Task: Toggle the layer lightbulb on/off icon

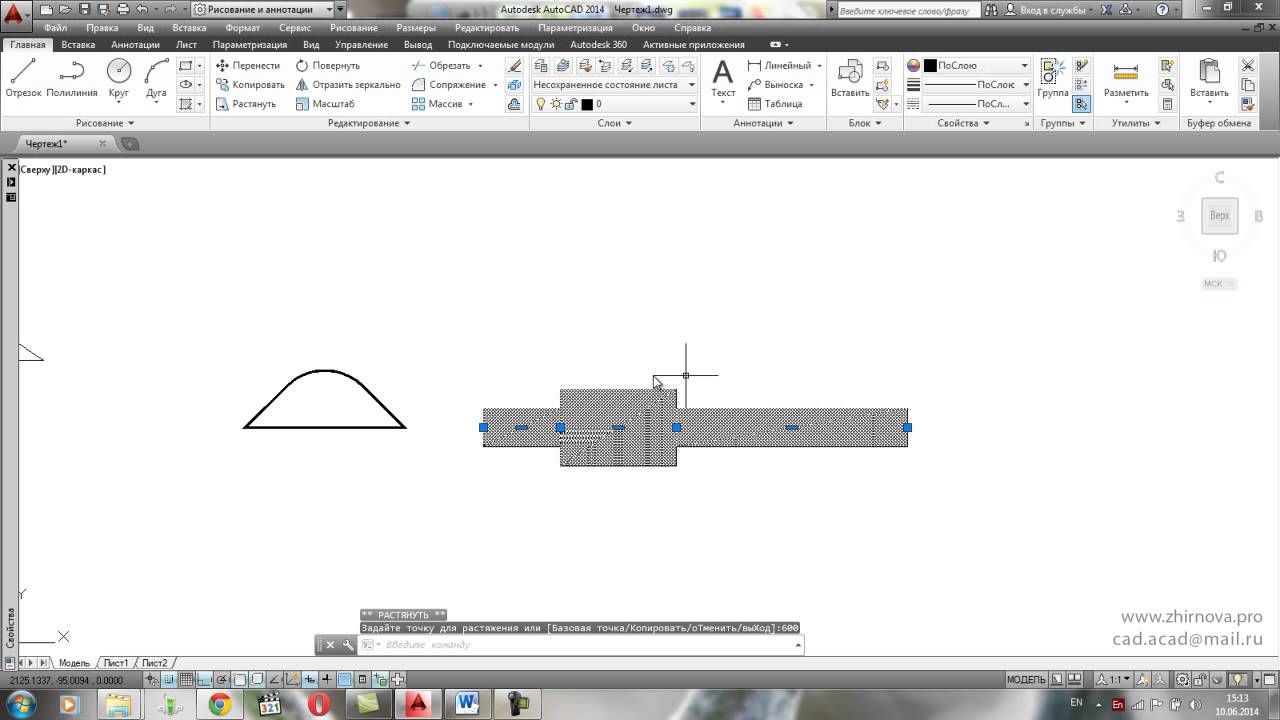Action: click(541, 104)
